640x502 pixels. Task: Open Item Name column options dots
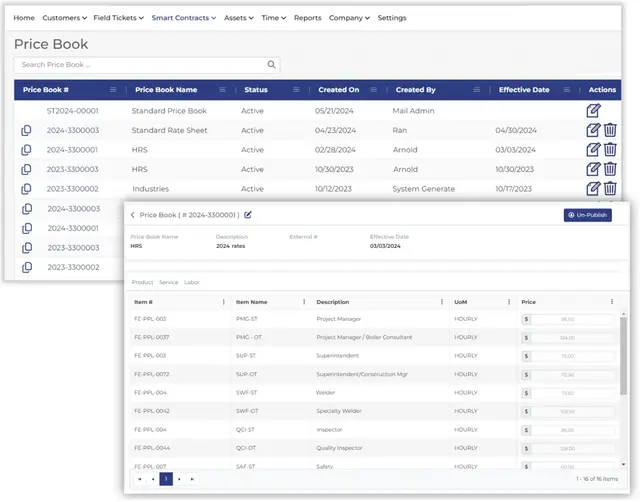coord(304,302)
